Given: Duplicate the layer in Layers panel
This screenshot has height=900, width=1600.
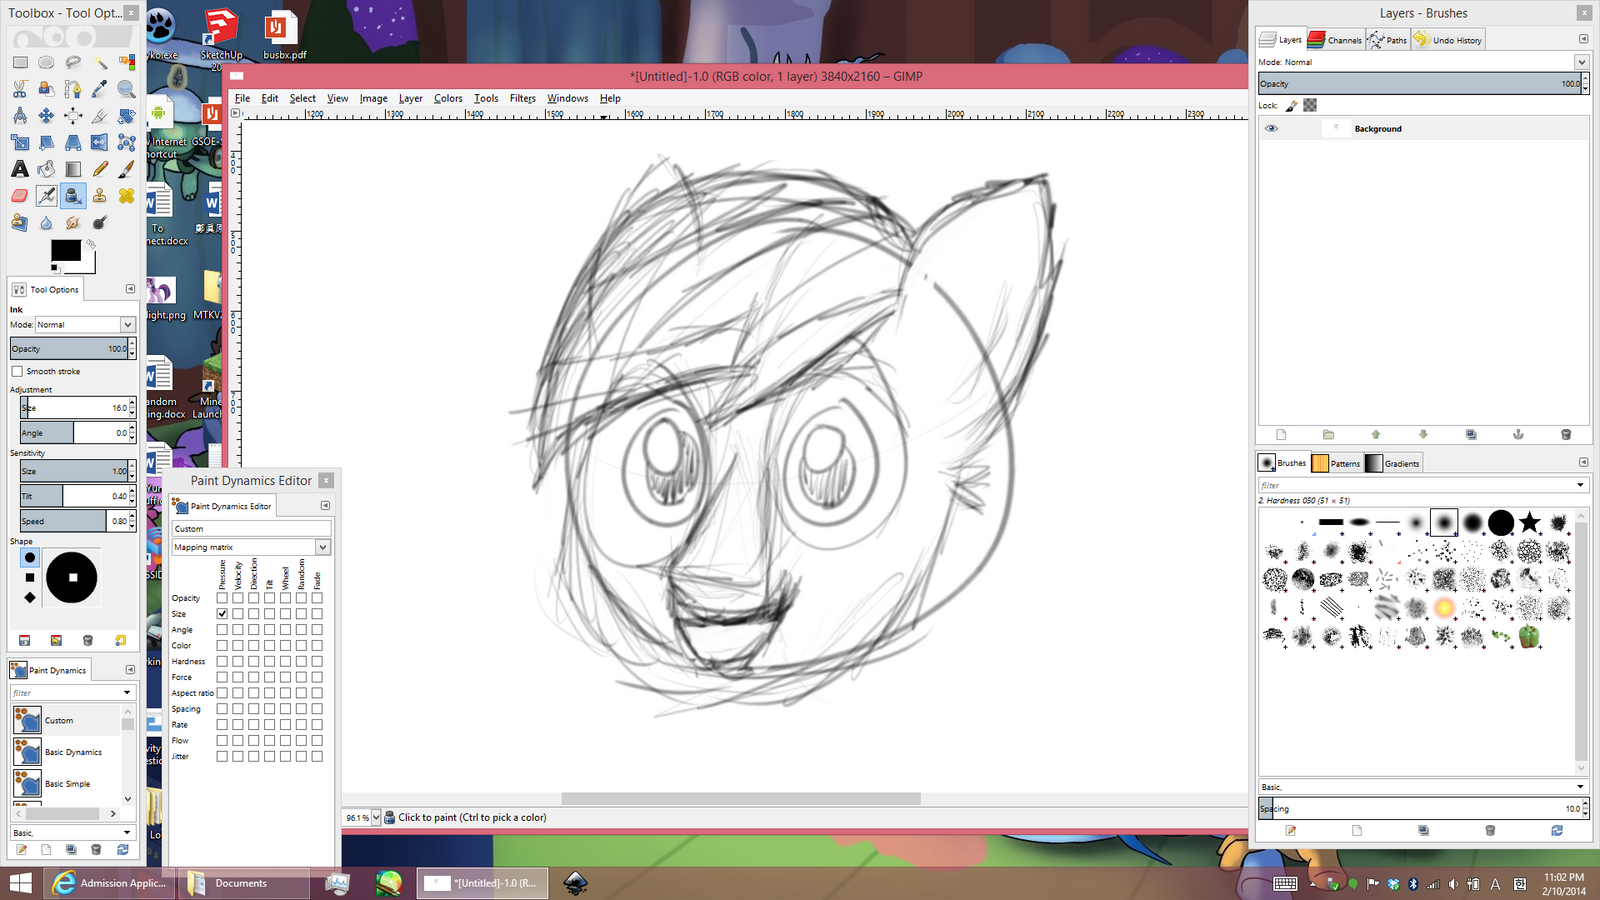Looking at the screenshot, I should (1471, 434).
